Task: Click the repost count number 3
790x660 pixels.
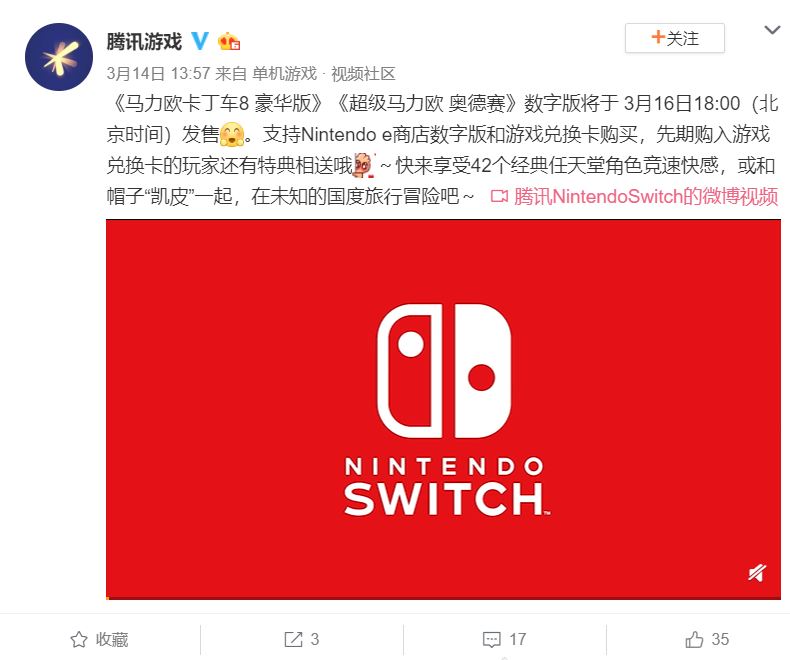Action: point(315,639)
